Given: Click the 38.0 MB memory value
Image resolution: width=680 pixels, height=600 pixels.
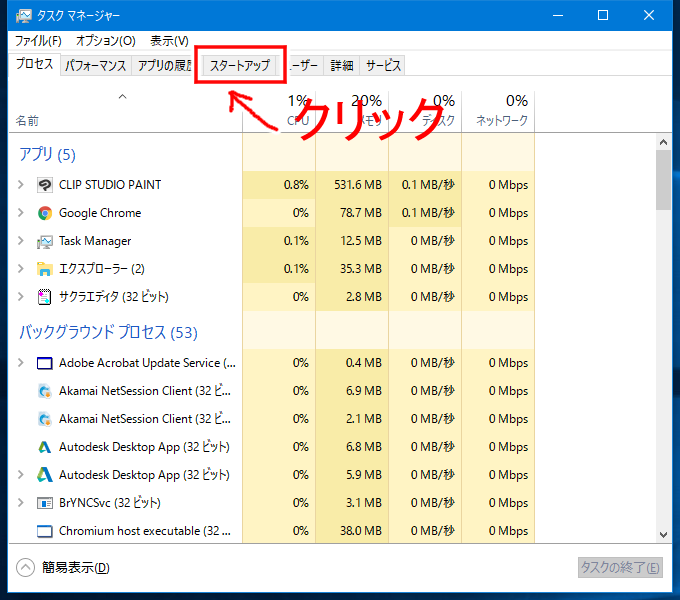Looking at the screenshot, I should pos(361,531).
